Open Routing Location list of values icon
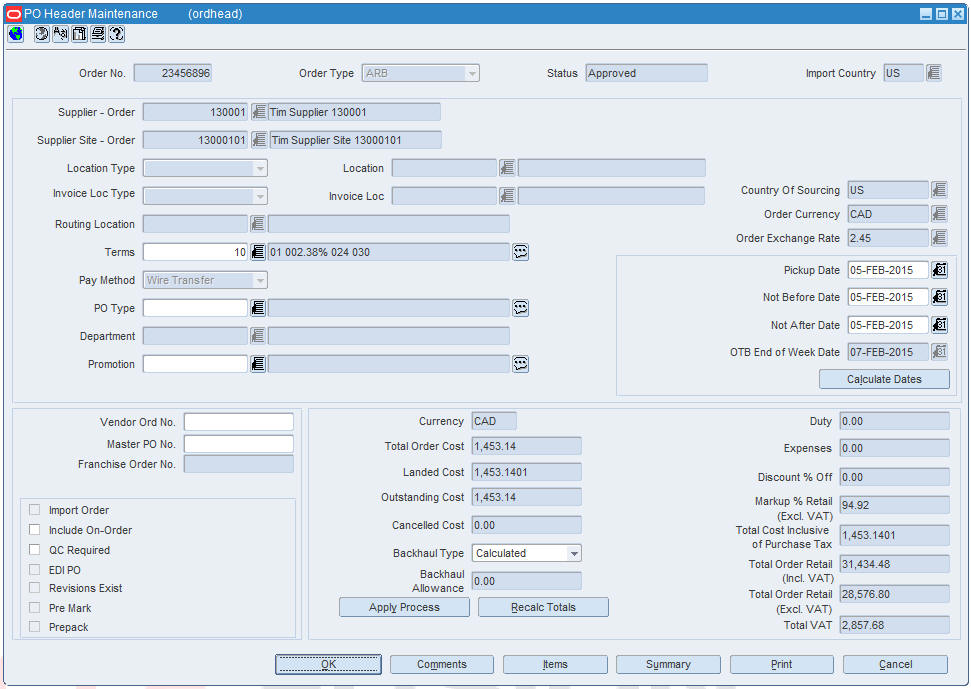This screenshot has height=689, width=971. 258,223
